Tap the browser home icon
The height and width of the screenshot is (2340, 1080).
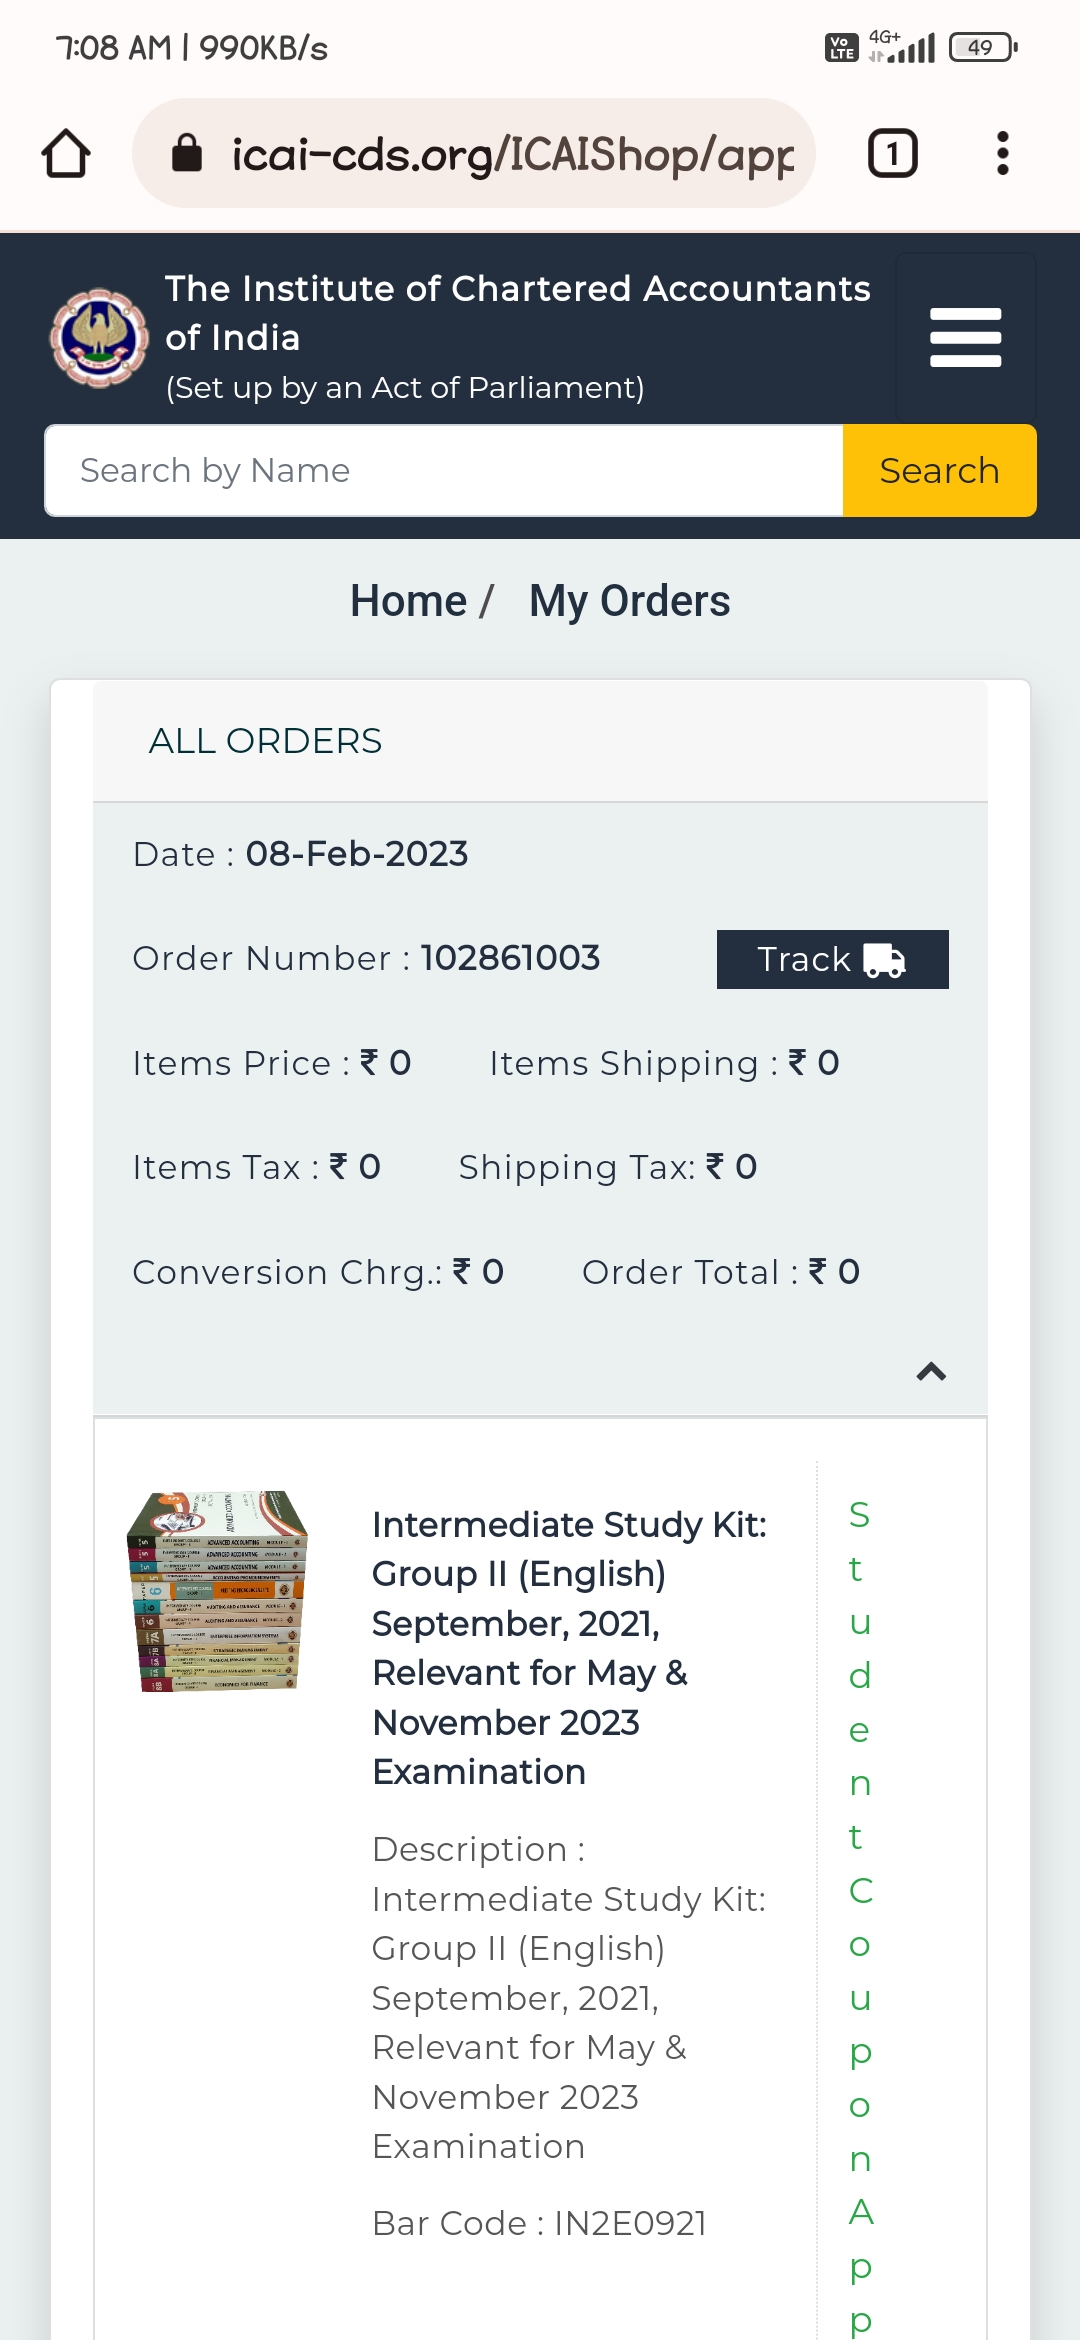(66, 153)
